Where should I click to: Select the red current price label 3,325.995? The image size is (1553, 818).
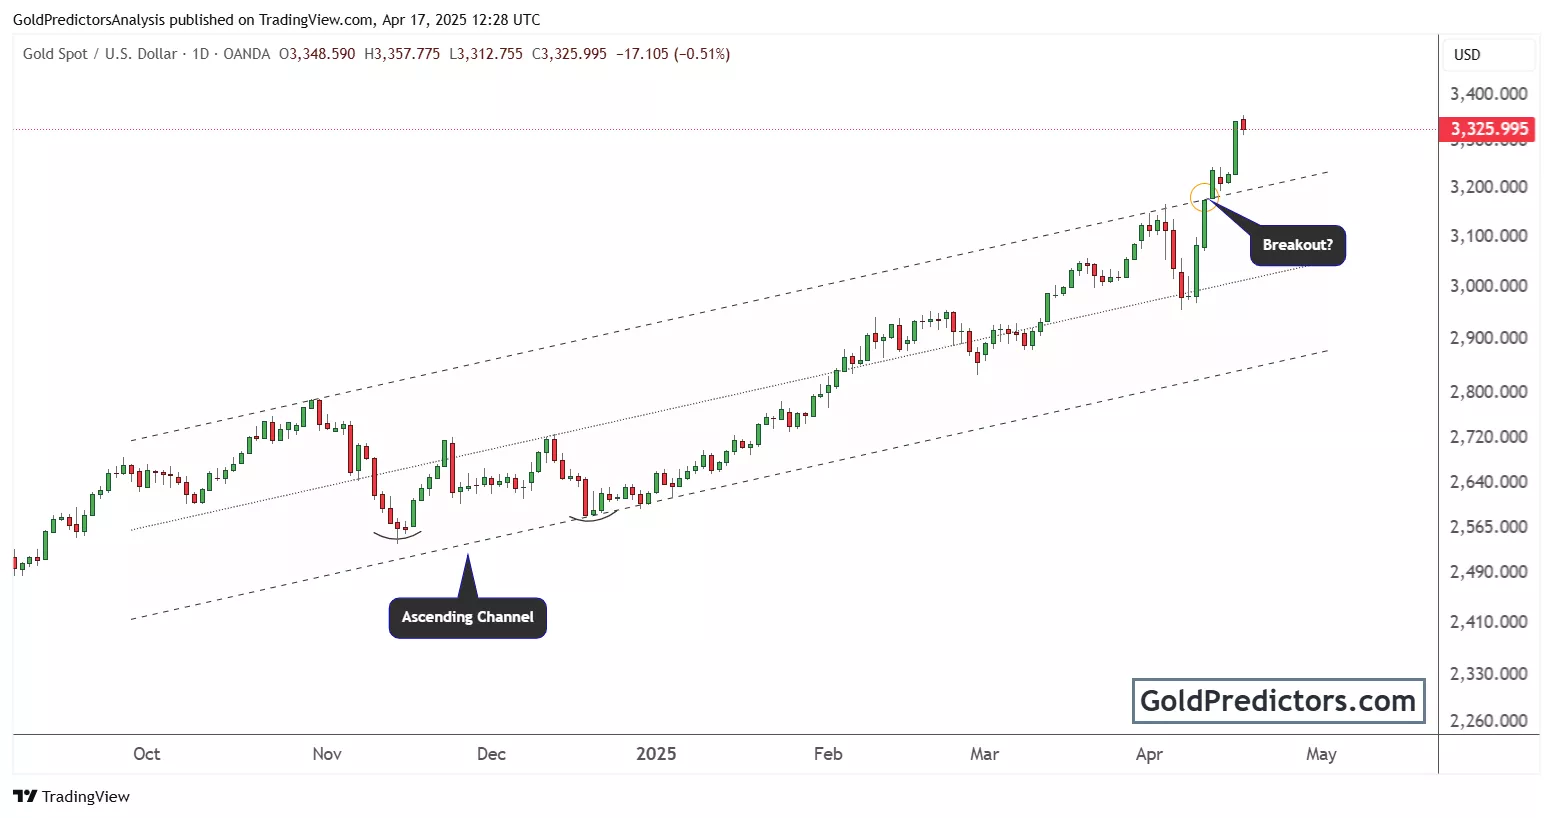(x=1488, y=129)
